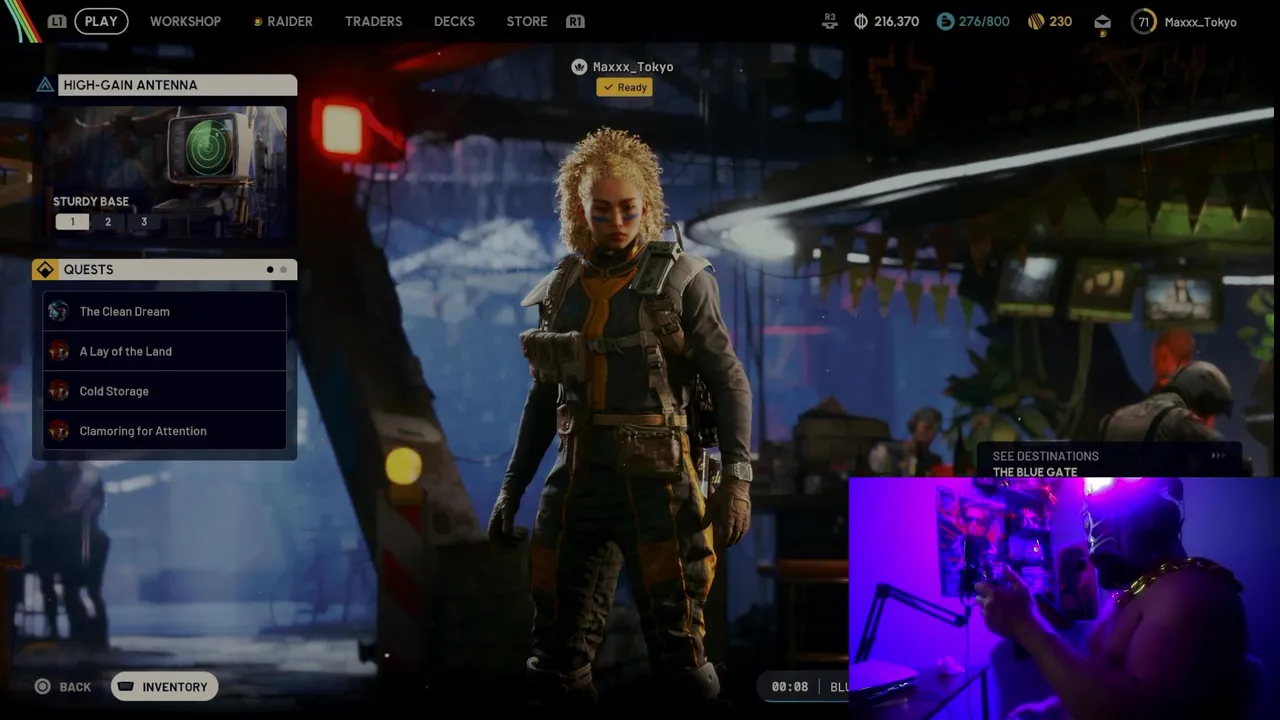The height and width of the screenshot is (720, 1280).
Task: Select Sturdy Base step 2
Action: point(108,222)
